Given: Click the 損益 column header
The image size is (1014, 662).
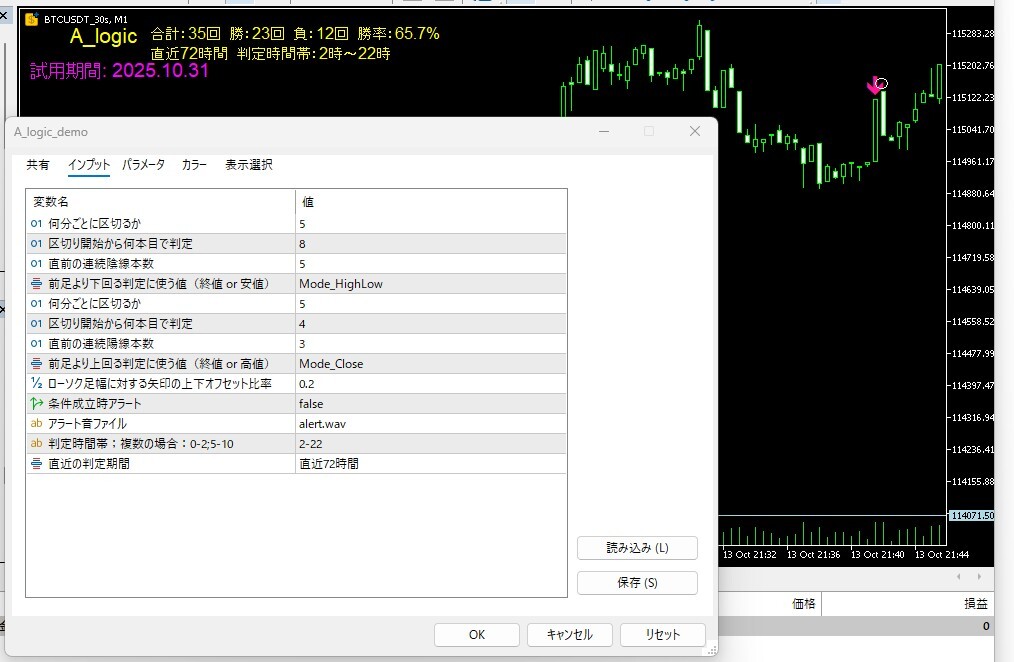Looking at the screenshot, I should coord(976,604).
